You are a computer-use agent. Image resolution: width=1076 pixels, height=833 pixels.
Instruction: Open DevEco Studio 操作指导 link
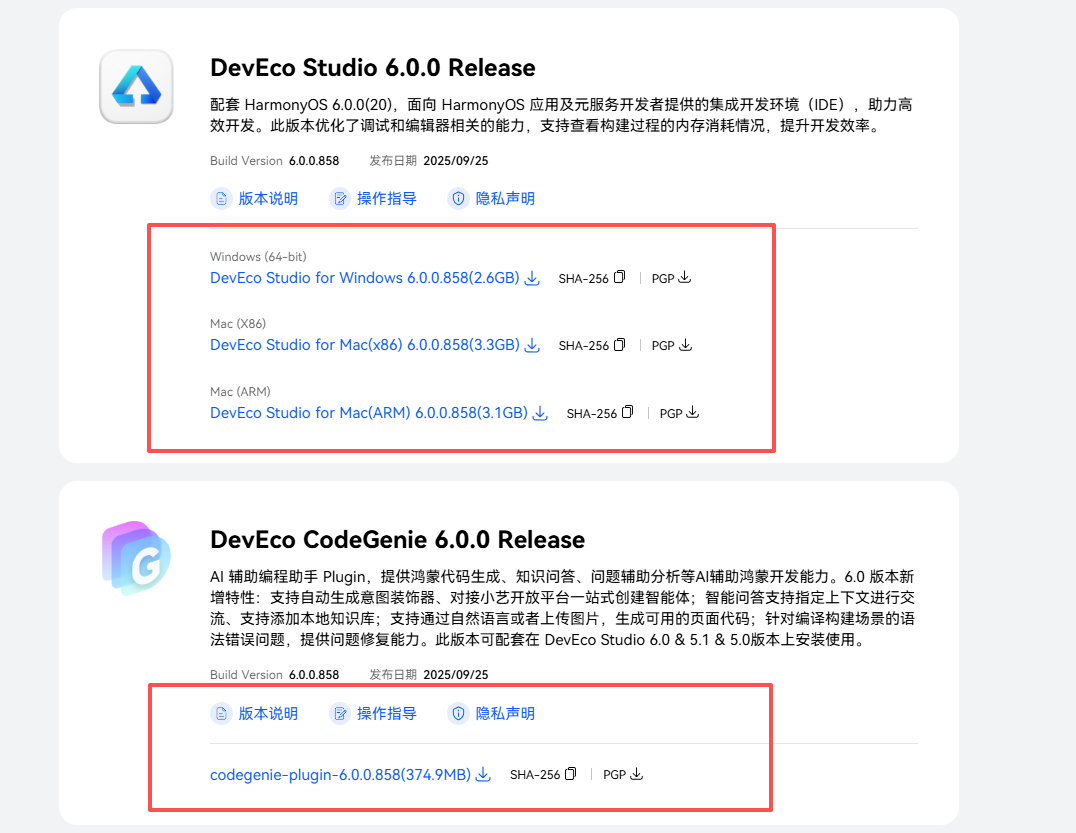(x=386, y=198)
